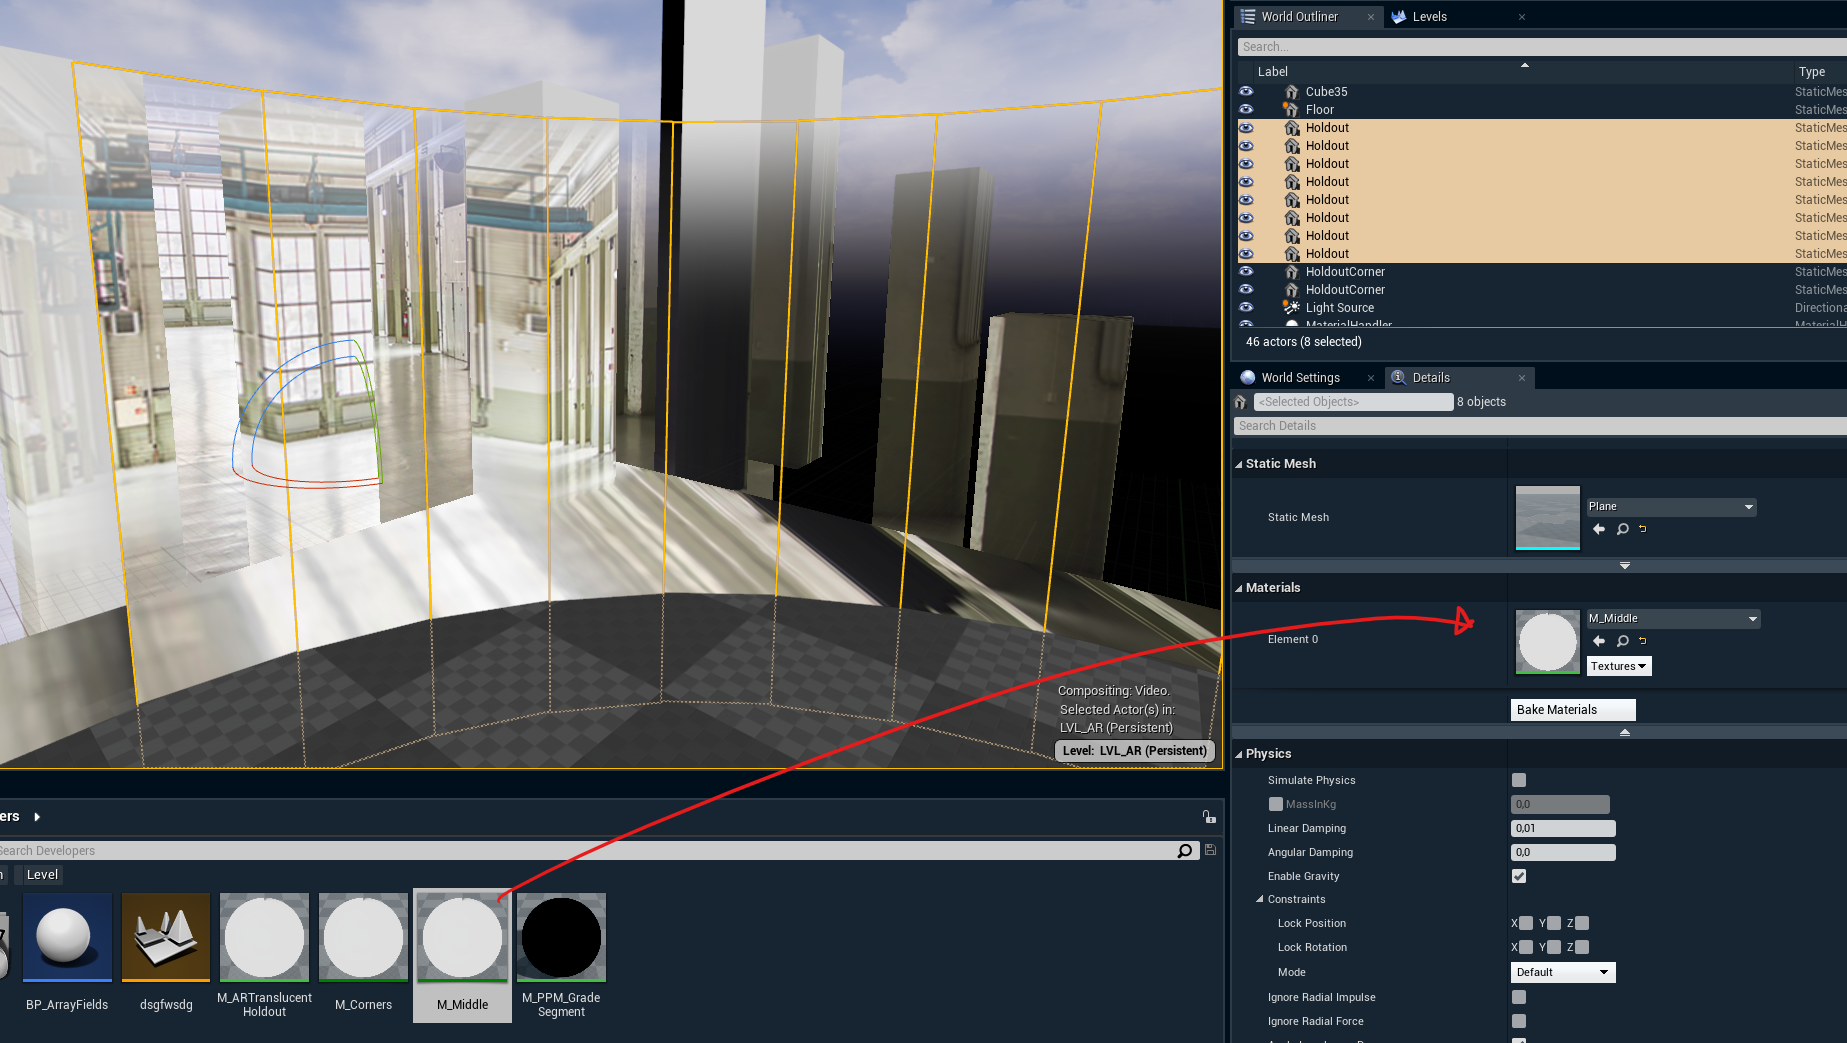The image size is (1847, 1043).
Task: Hide the Cube35 actor via eye icon
Action: click(x=1246, y=91)
